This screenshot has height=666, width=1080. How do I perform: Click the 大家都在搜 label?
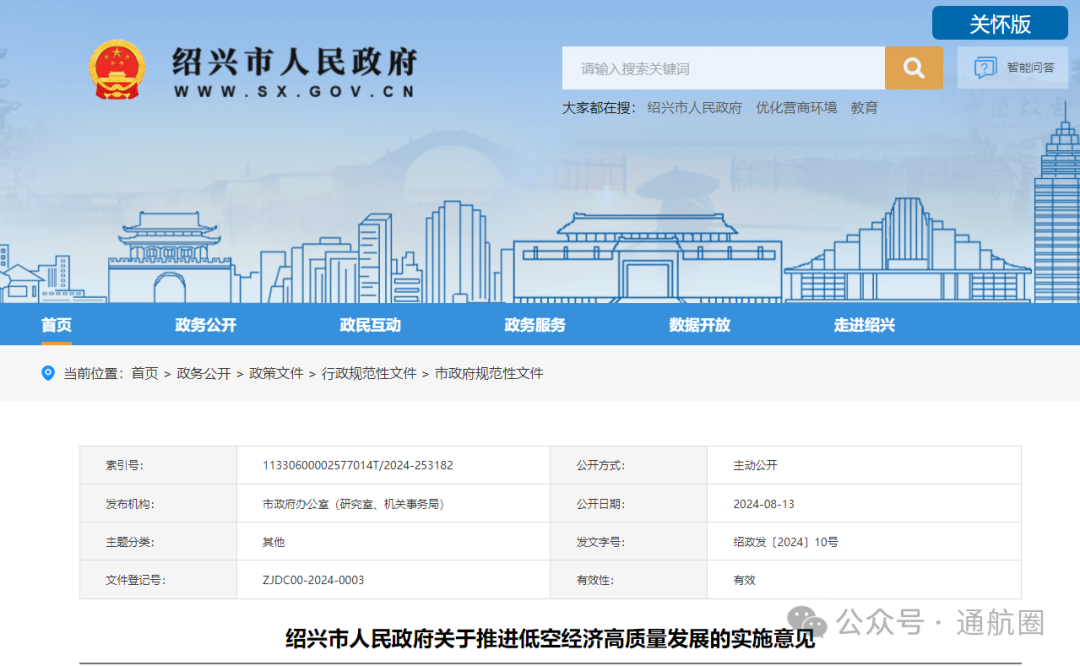pyautogui.click(x=599, y=108)
